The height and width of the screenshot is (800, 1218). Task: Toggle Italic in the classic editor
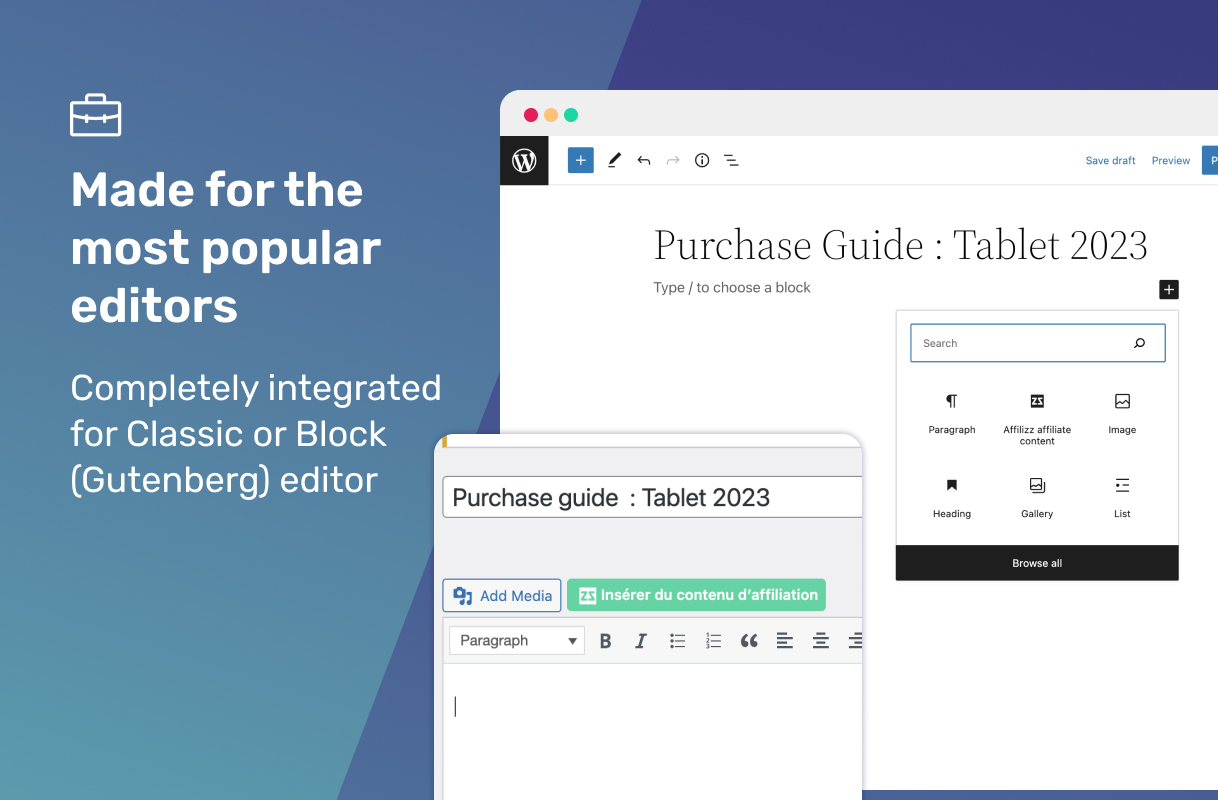pos(641,641)
